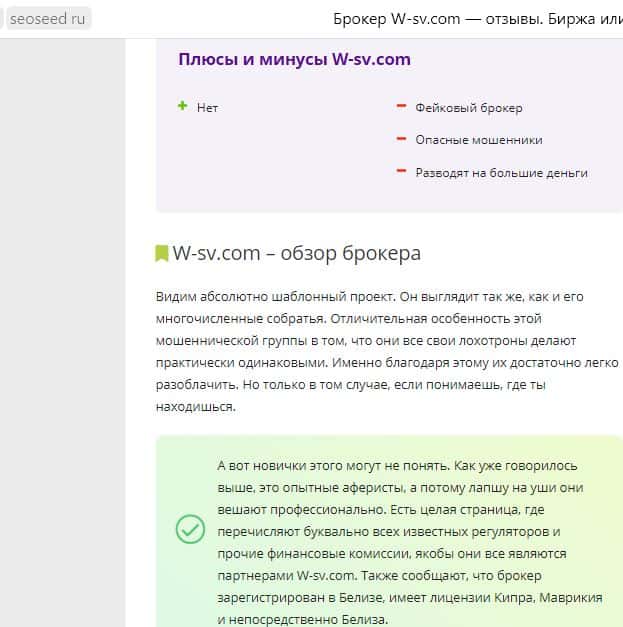Click line starting 'партнерами W-sv.com'
623x627 pixels.
pyautogui.click(x=379, y=576)
